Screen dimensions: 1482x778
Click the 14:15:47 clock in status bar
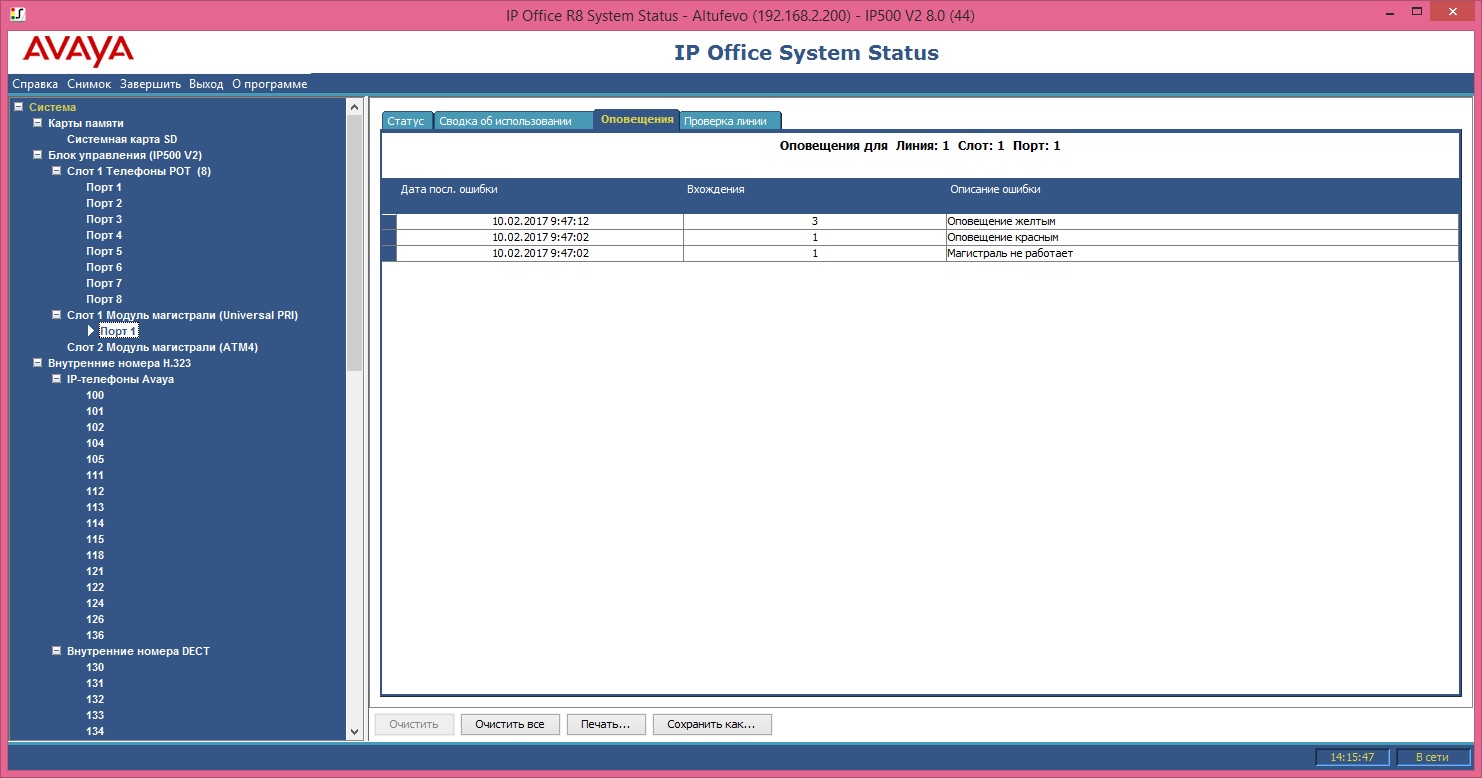1352,757
